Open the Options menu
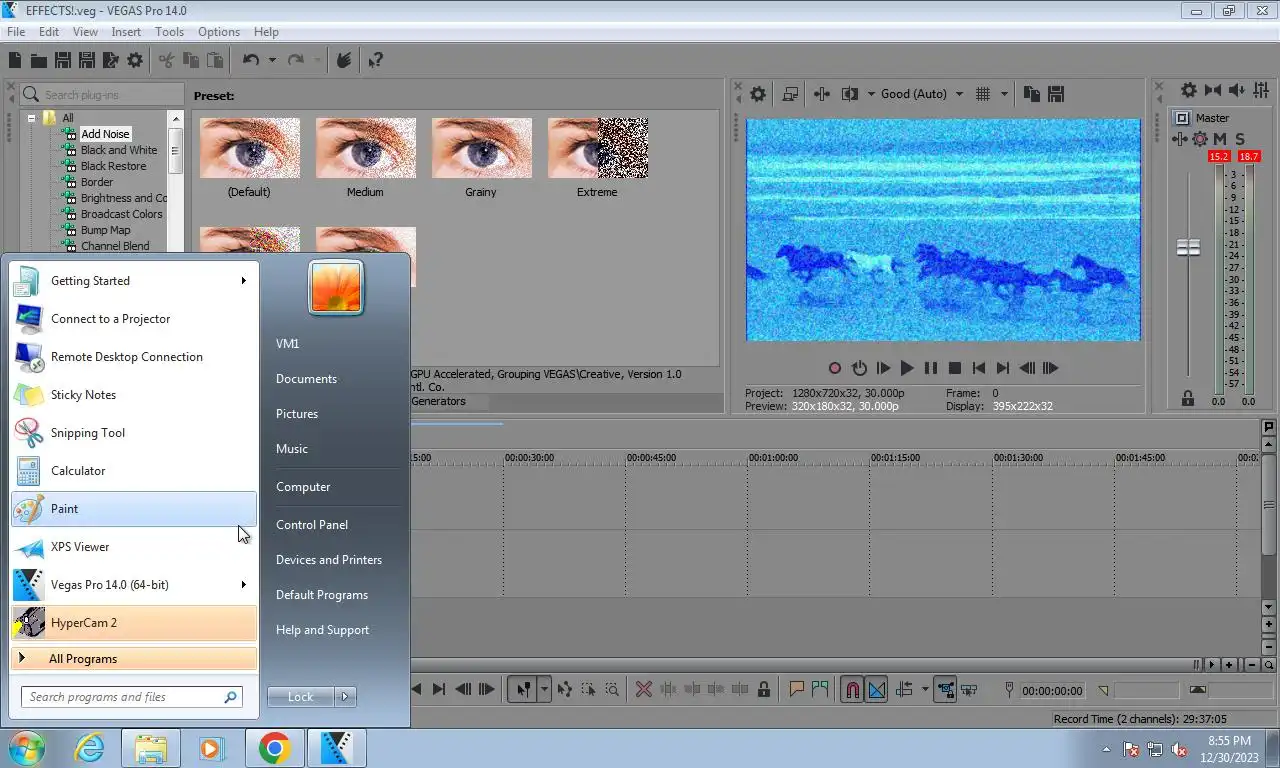Image resolution: width=1280 pixels, height=768 pixels. coord(219,32)
